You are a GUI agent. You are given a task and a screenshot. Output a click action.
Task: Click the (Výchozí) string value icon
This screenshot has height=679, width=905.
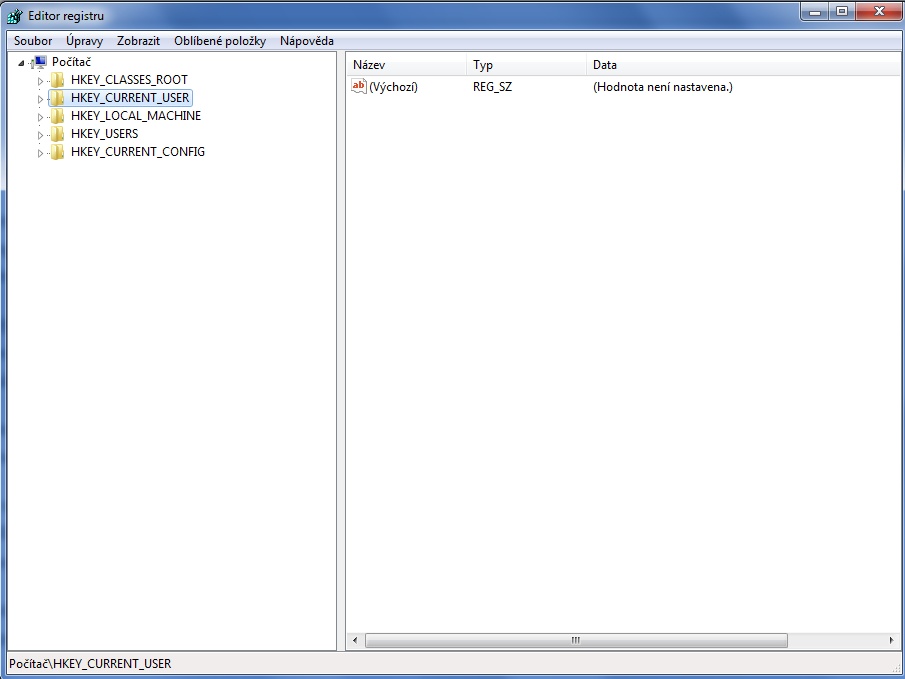point(359,87)
